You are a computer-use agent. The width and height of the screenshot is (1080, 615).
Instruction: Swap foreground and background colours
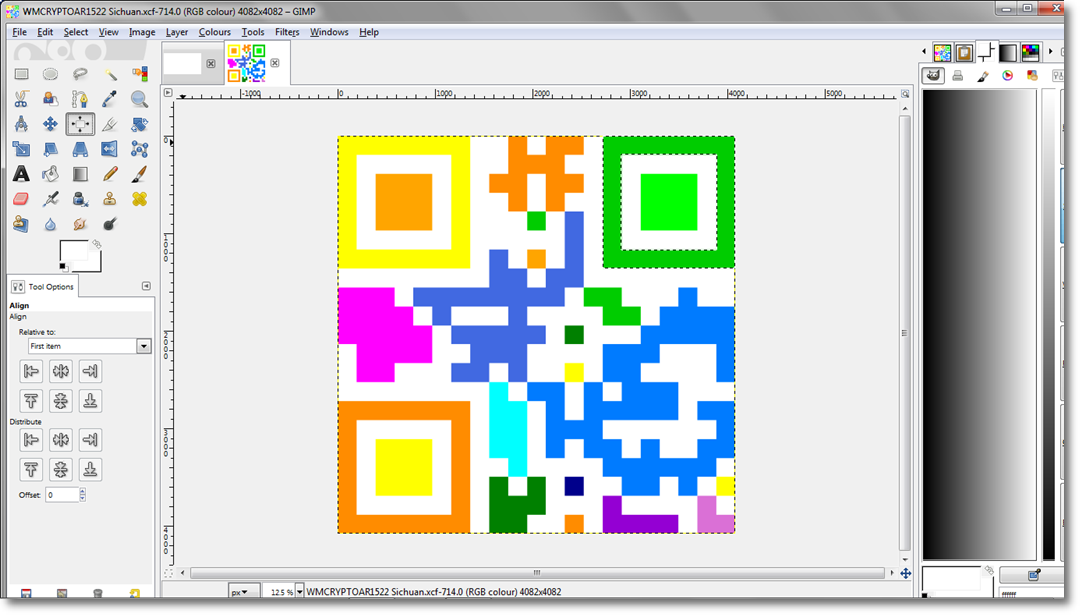pos(97,244)
